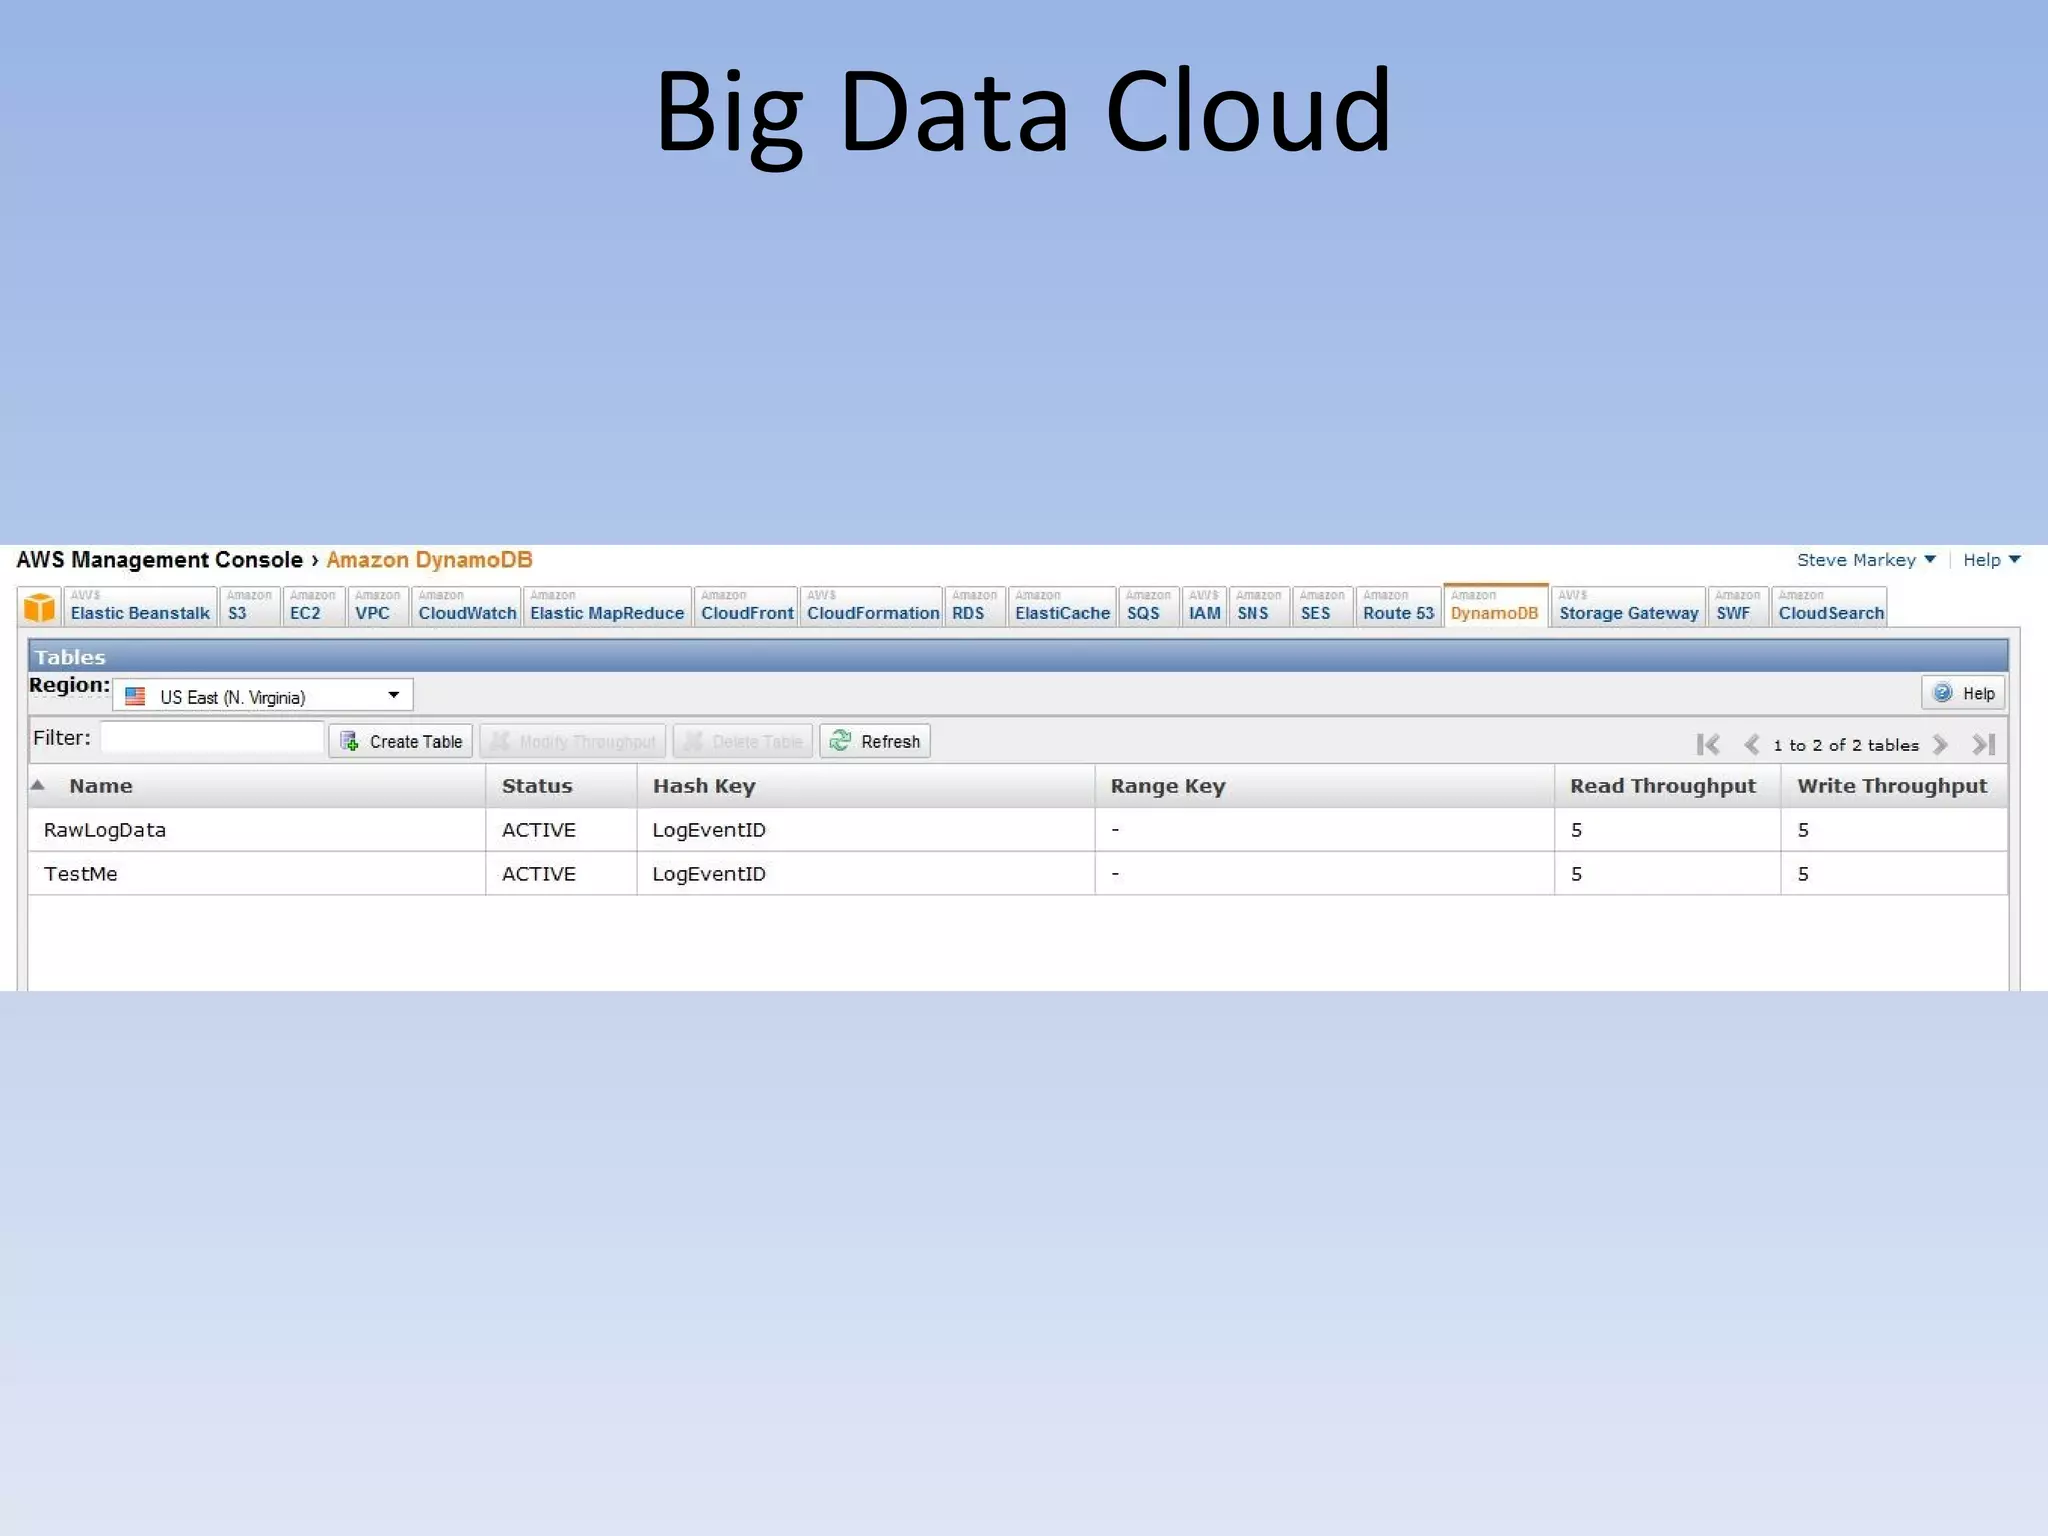
Task: Switch to the SNS tab
Action: click(x=1258, y=606)
